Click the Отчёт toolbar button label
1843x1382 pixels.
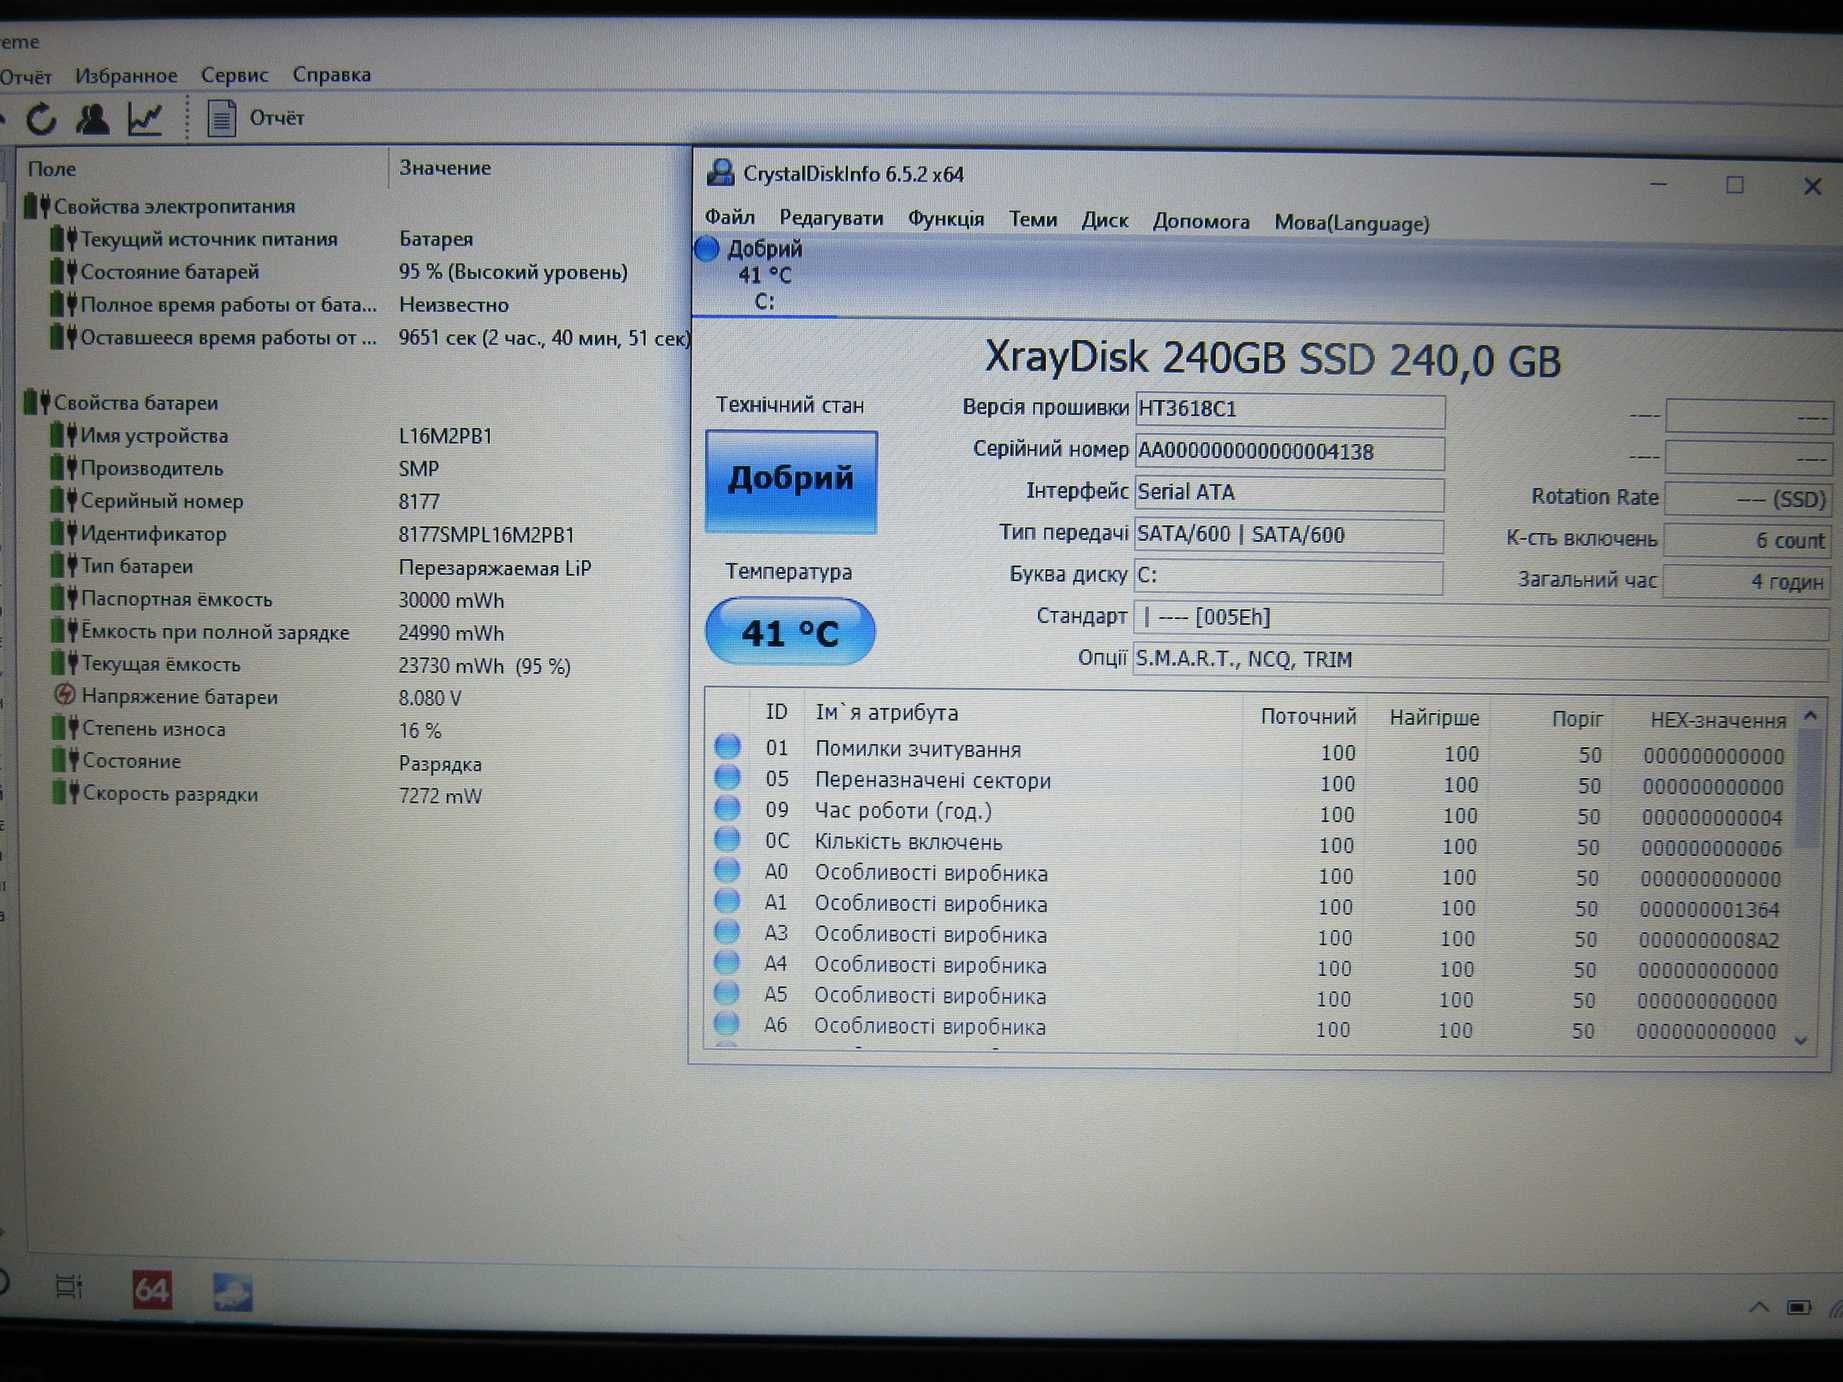tap(277, 118)
